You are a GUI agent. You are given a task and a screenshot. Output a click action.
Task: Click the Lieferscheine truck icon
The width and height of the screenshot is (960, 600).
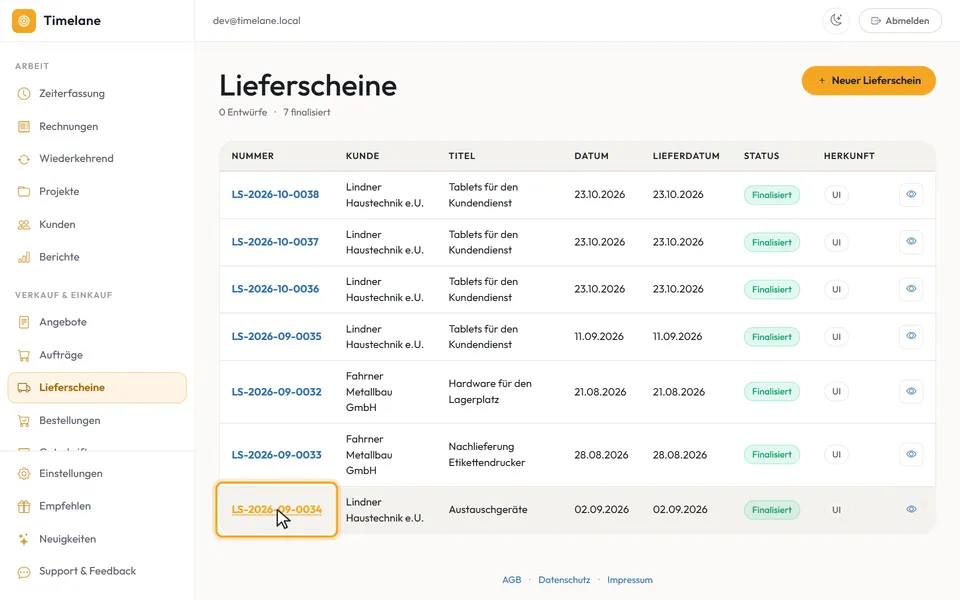(24, 388)
